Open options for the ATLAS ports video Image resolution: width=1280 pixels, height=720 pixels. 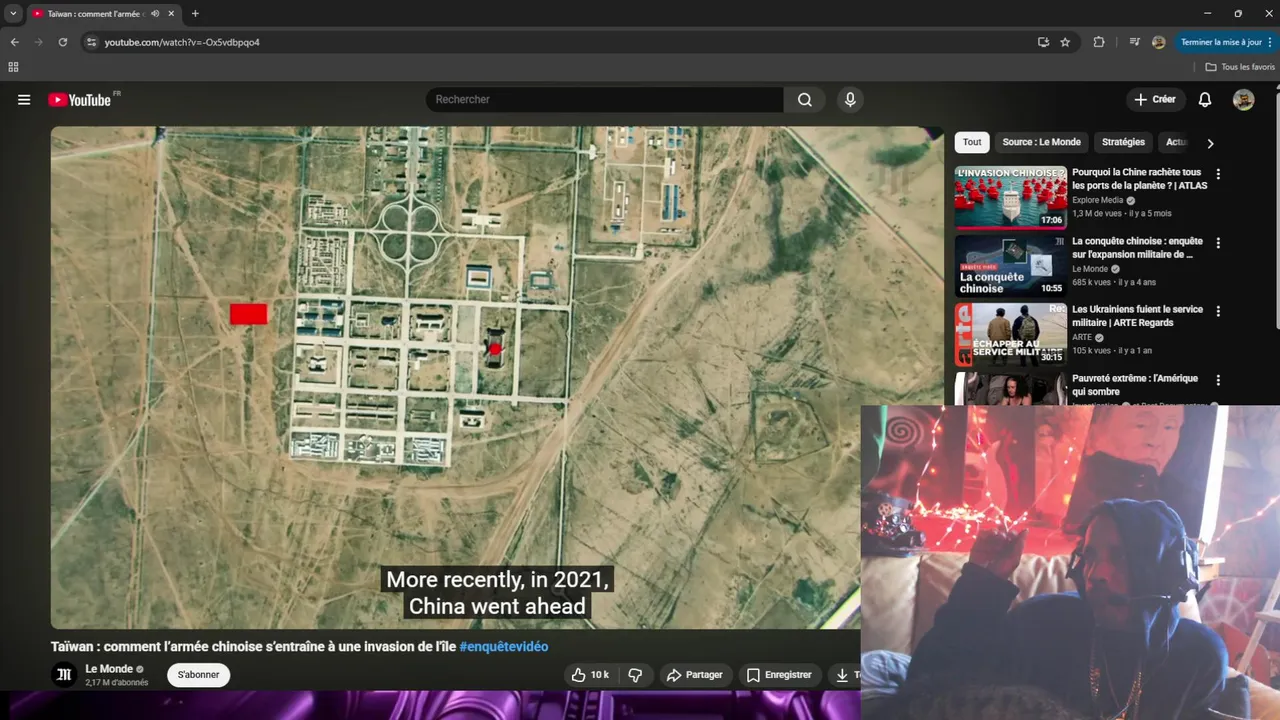point(1218,174)
